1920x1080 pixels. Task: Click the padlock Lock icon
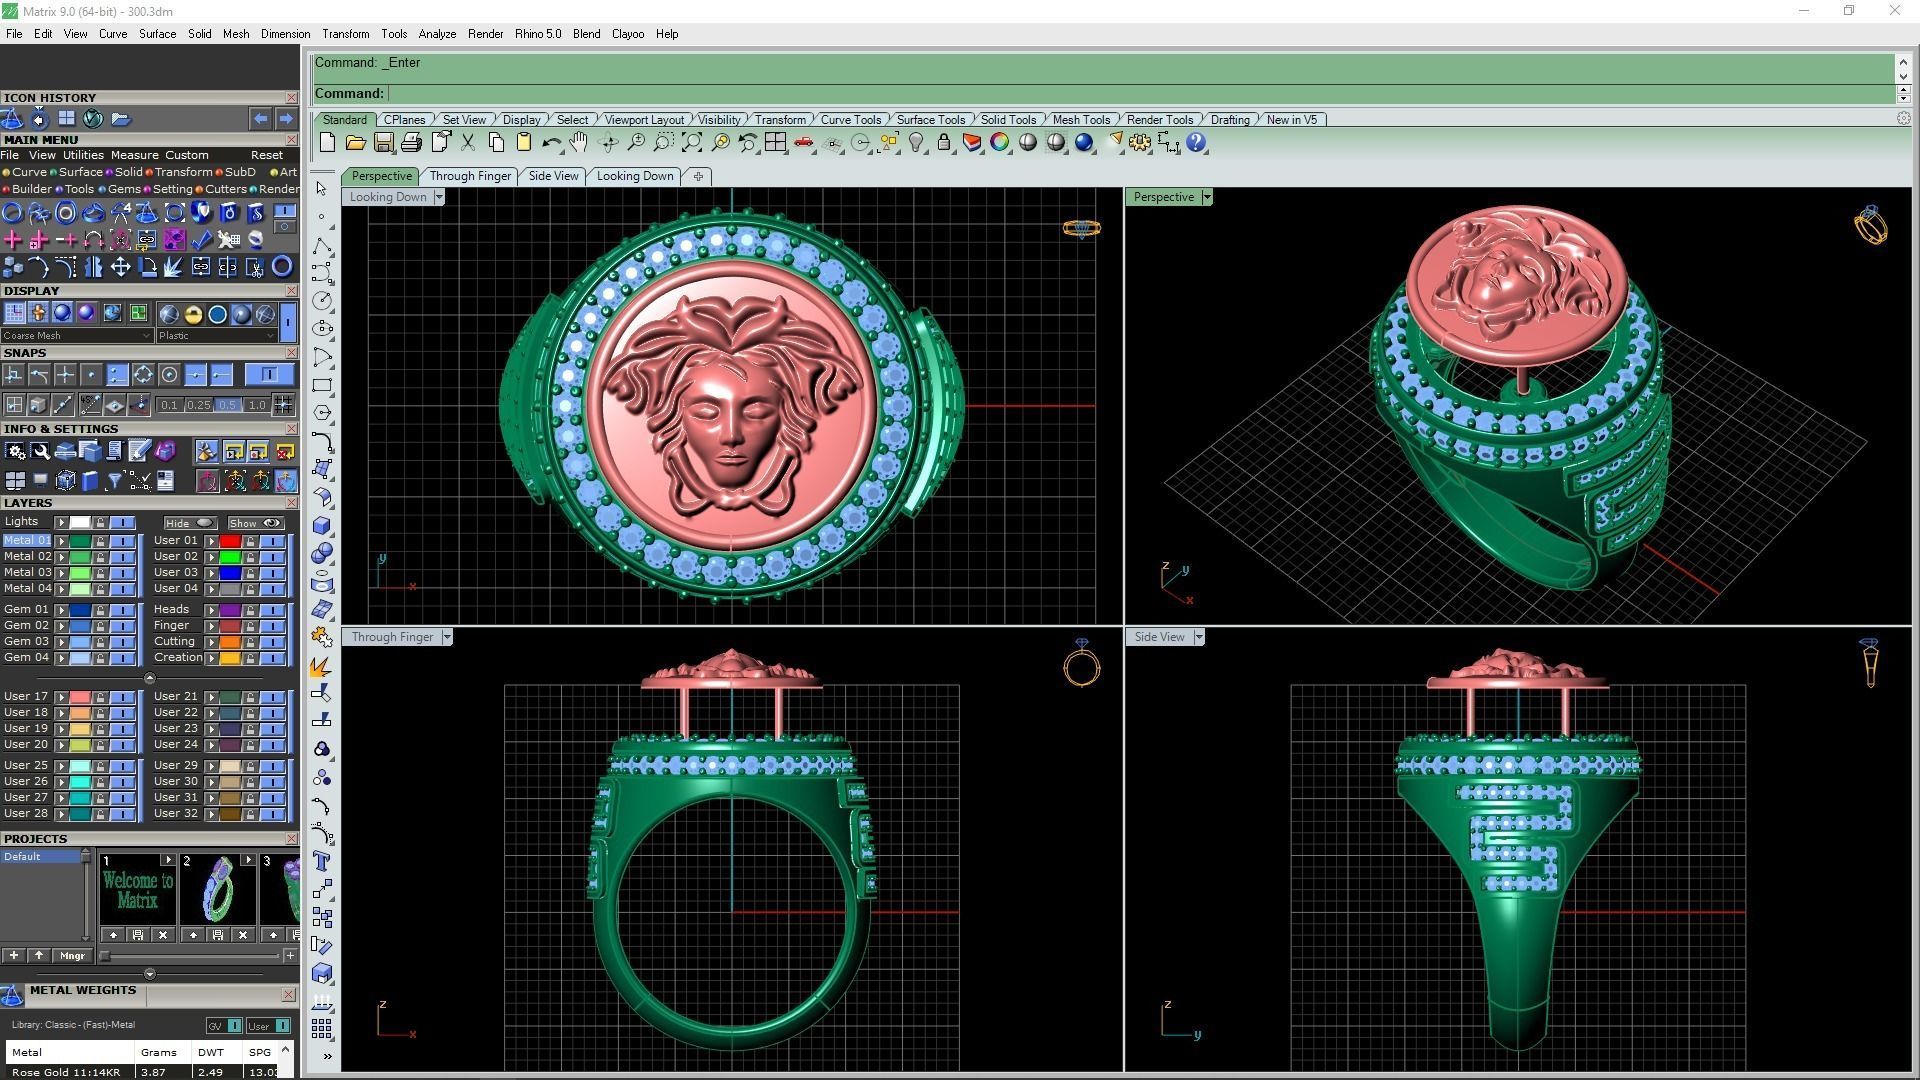pos(944,143)
